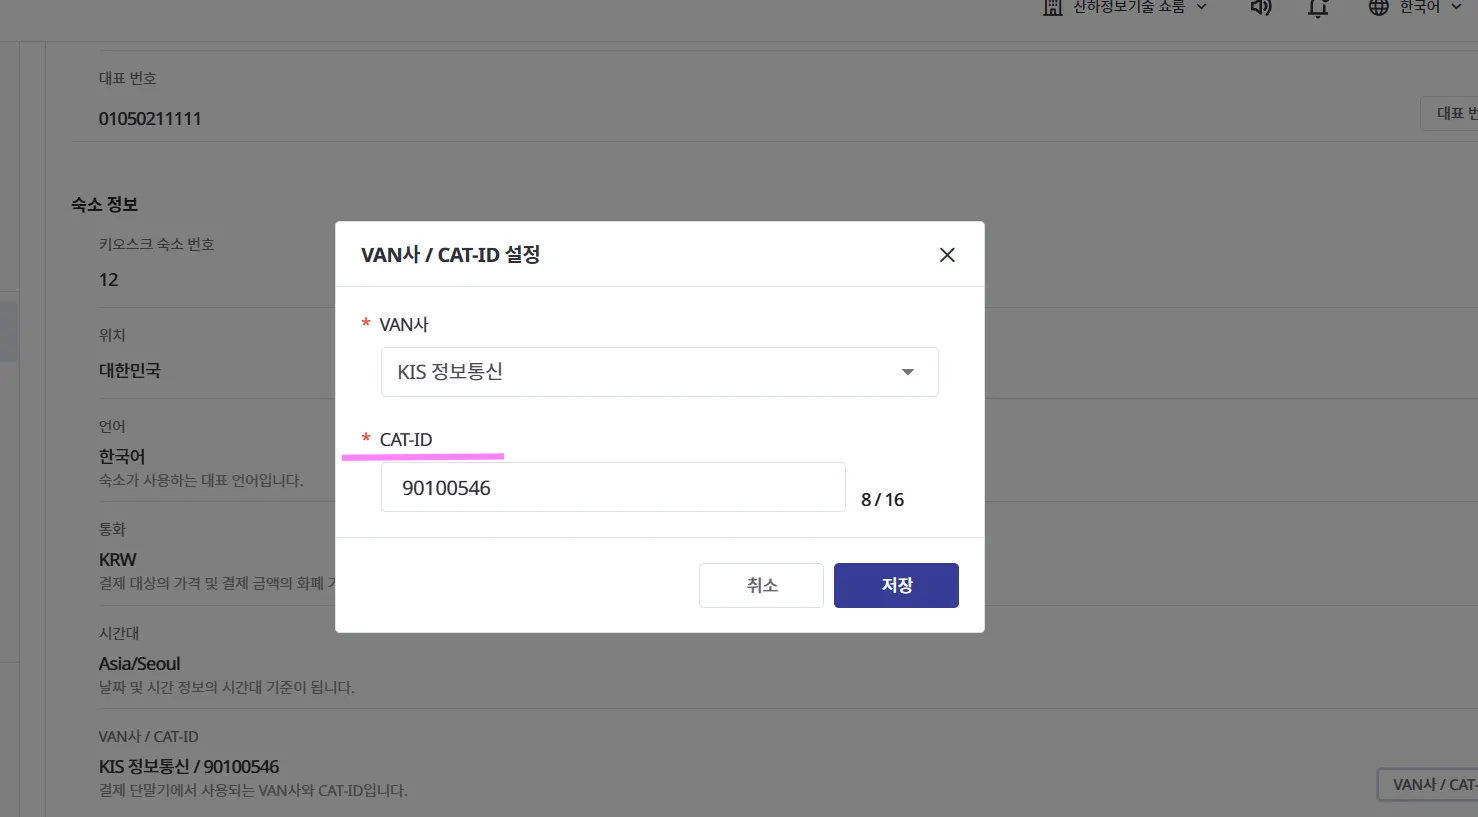Open the 산하정보기술 쇼룸 property selector
The image size is (1478, 817).
(x=1125, y=7)
